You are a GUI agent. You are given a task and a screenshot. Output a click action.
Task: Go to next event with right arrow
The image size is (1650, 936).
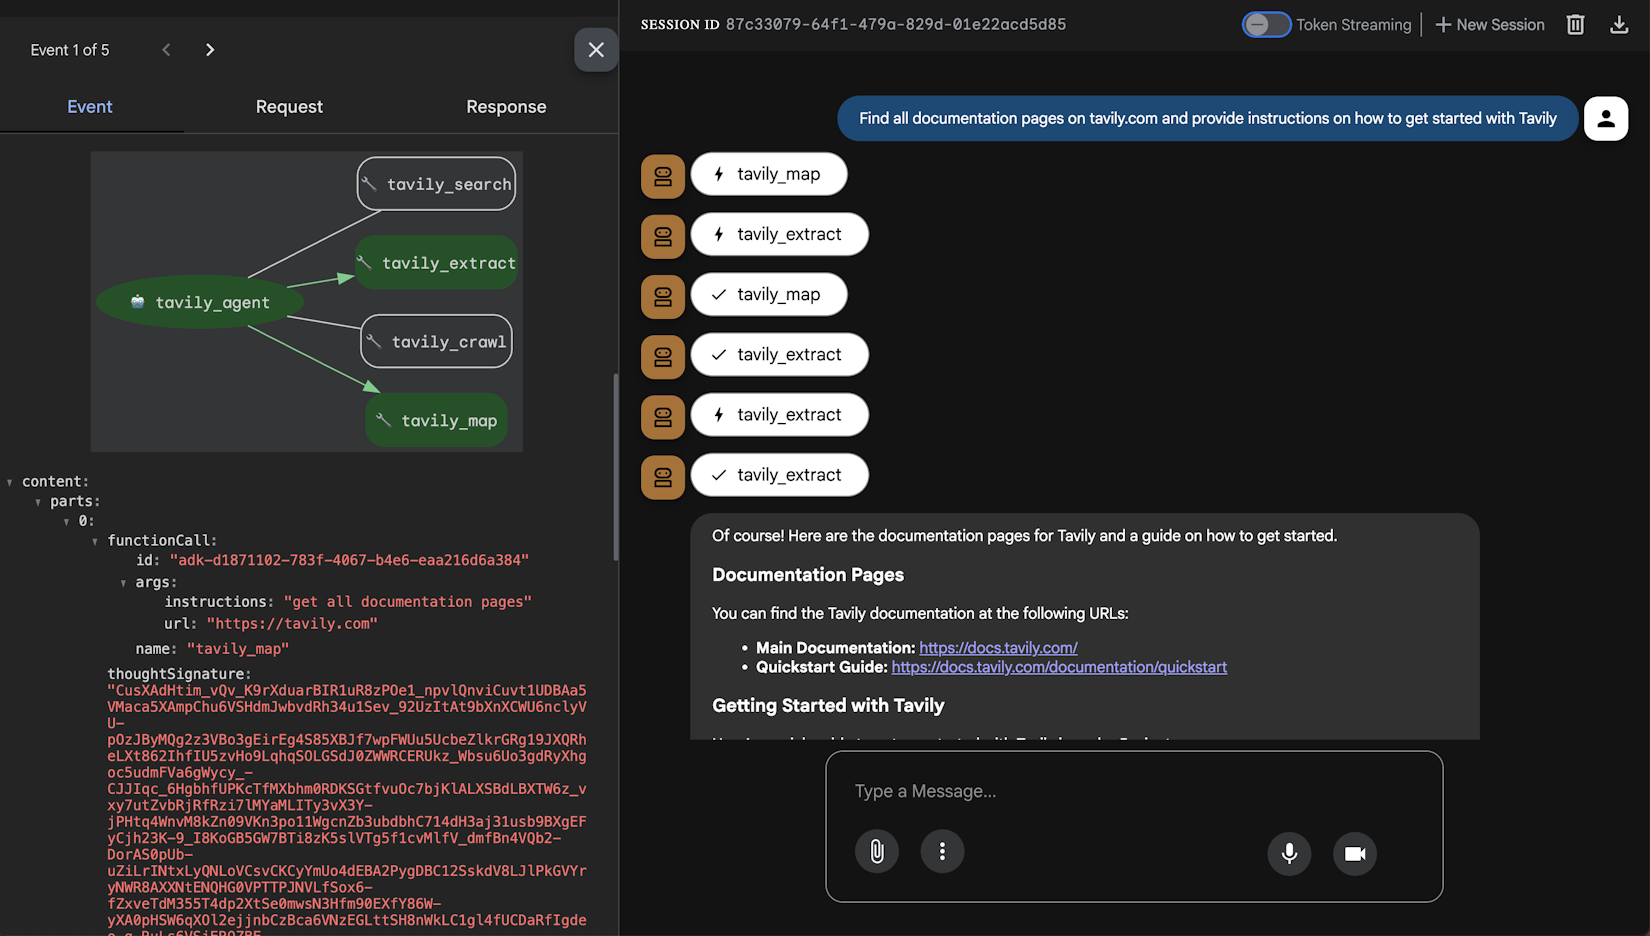coord(210,50)
